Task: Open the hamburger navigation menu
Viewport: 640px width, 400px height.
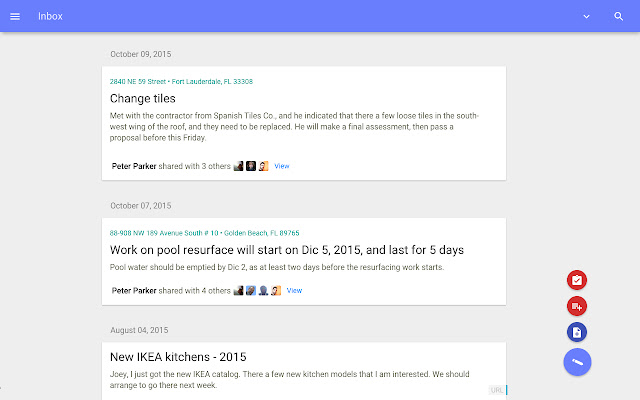Action: pos(14,16)
